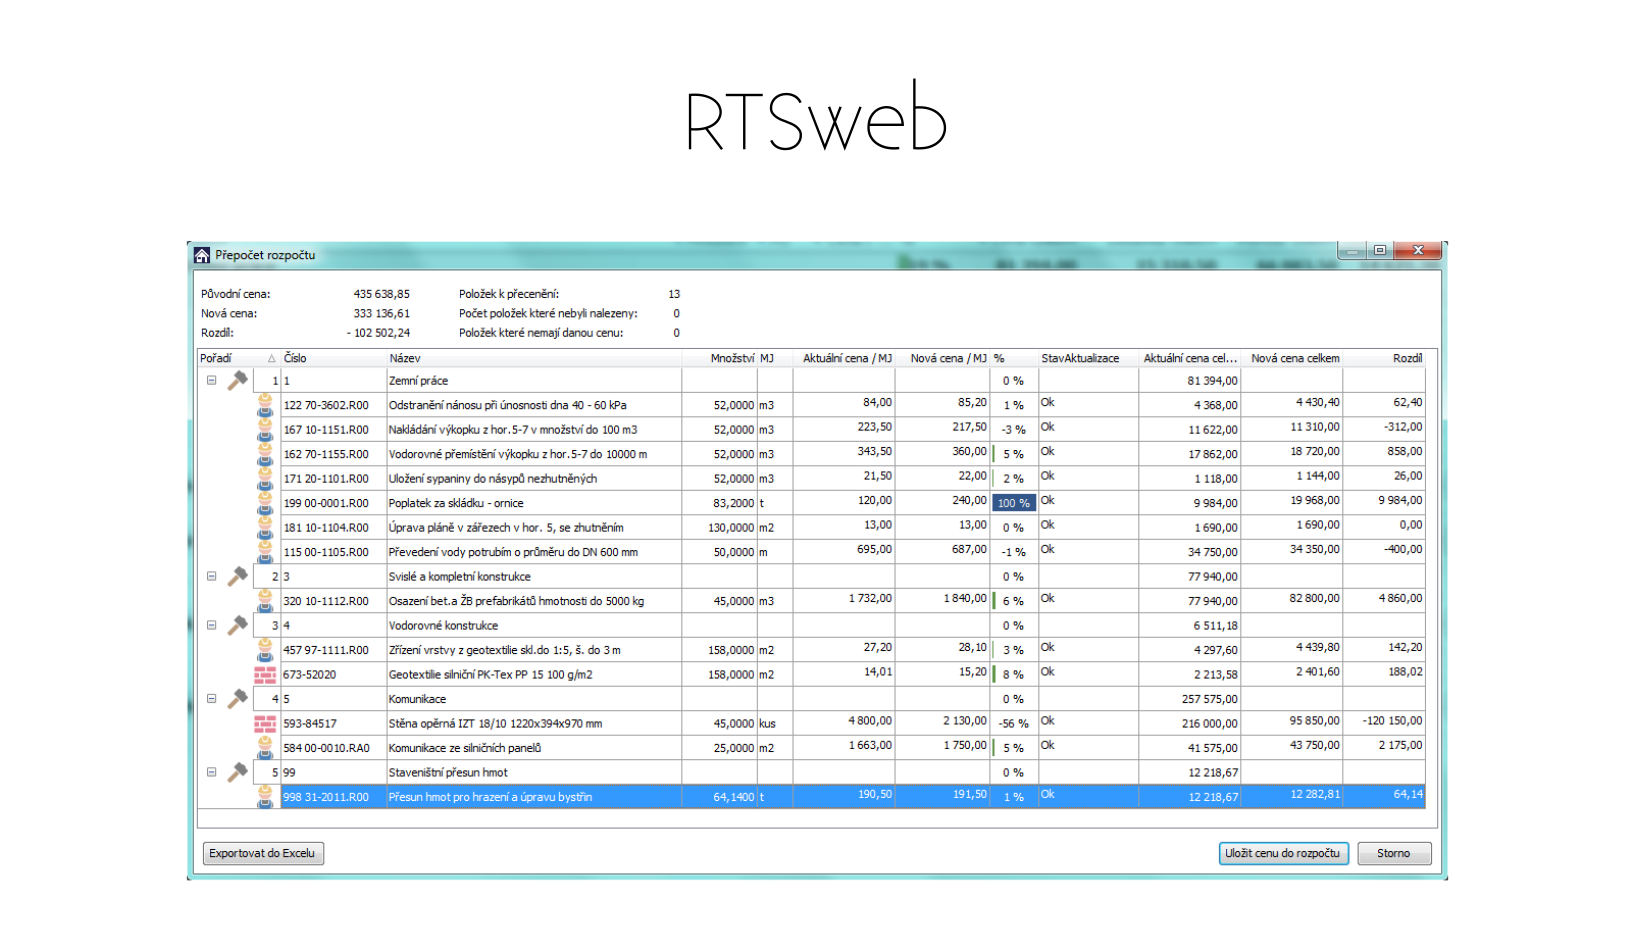Image resolution: width=1635 pixels, height=952 pixels.
Task: Click brick material icon of row 673-52020
Action: [265, 674]
